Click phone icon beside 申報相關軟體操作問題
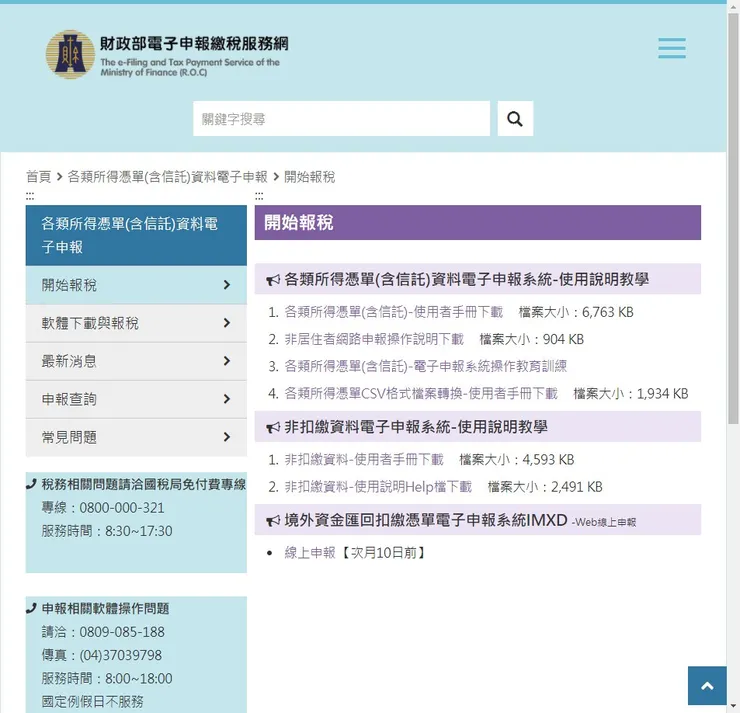 tap(31, 609)
